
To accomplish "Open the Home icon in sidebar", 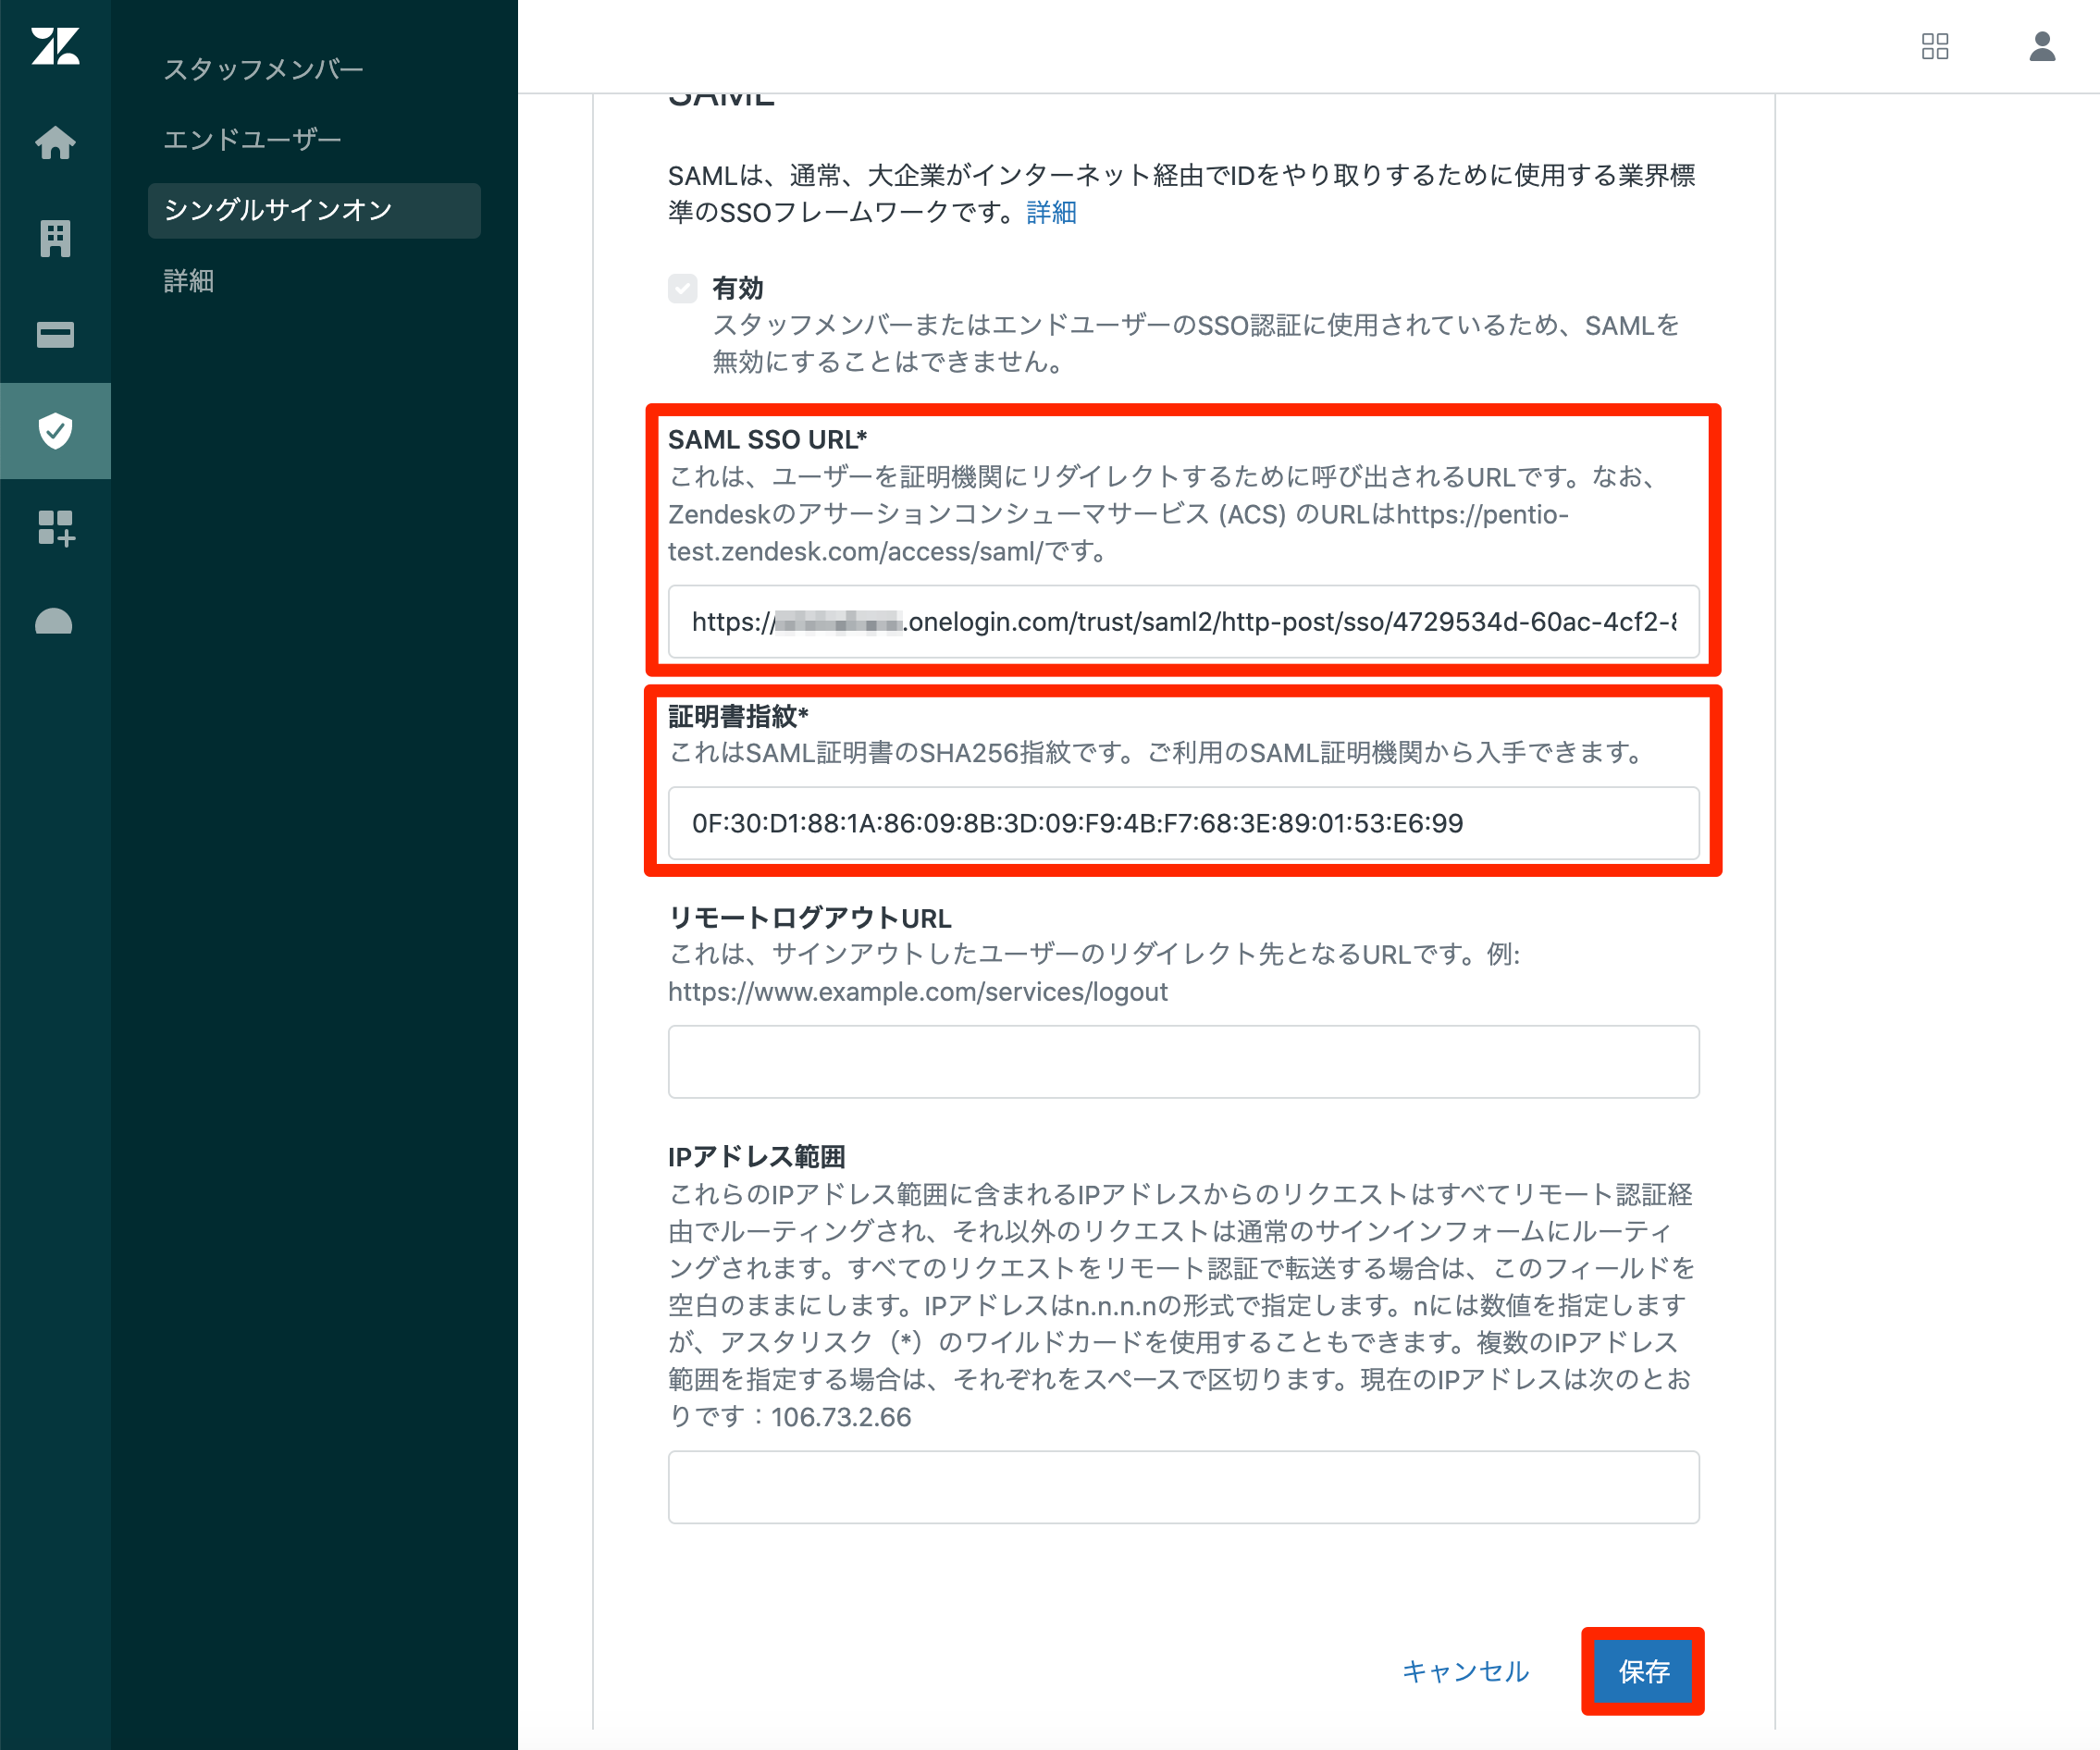I will click(x=55, y=142).
